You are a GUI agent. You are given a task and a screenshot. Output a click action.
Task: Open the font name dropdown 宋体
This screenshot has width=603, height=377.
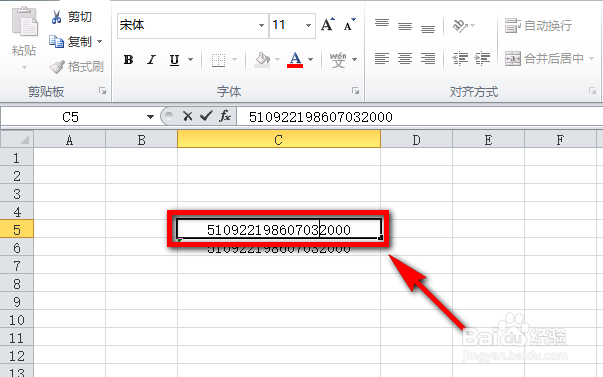pyautogui.click(x=262, y=25)
